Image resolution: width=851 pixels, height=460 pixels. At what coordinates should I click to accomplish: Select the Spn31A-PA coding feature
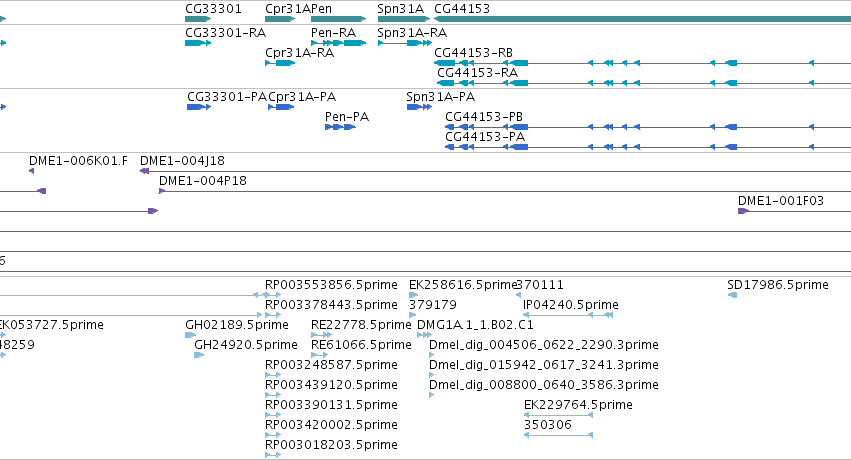420,107
